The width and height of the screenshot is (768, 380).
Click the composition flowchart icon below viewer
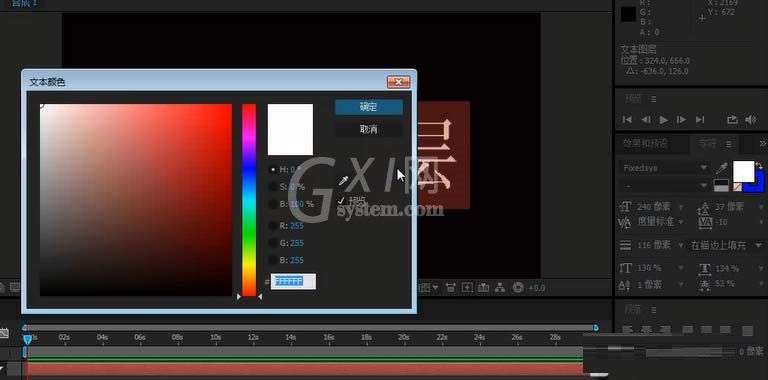pyautogui.click(x=500, y=288)
